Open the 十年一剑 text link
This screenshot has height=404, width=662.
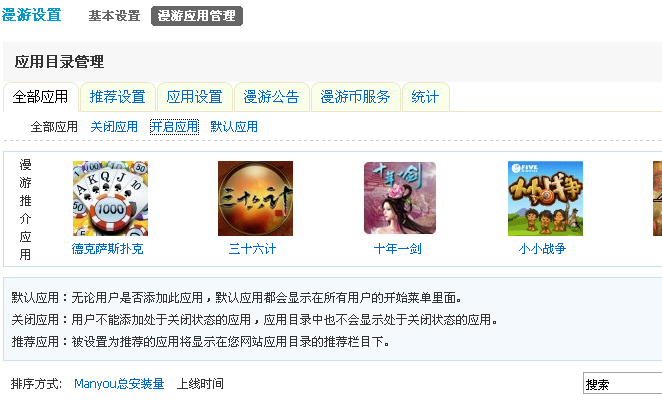(397, 249)
